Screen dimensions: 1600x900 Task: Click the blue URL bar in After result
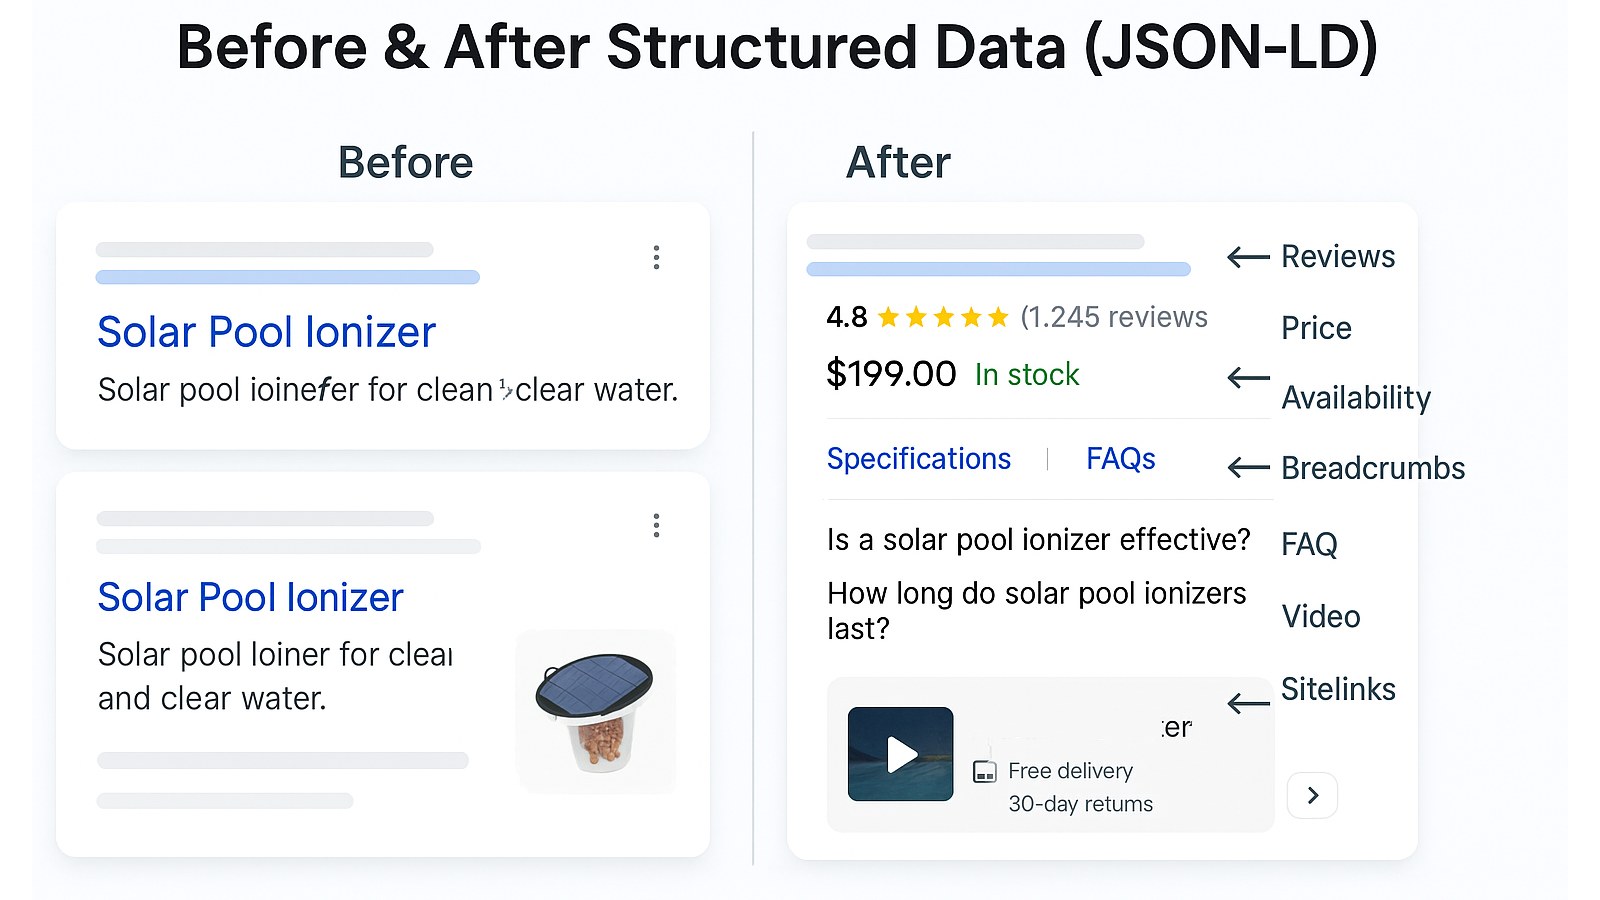(998, 269)
